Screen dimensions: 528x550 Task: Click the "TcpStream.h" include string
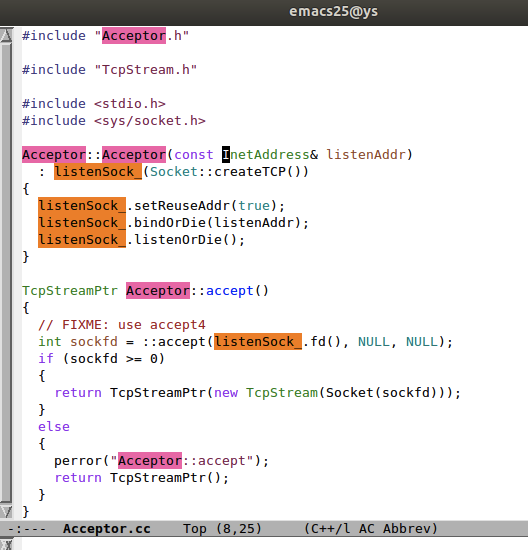pyautogui.click(x=146, y=69)
